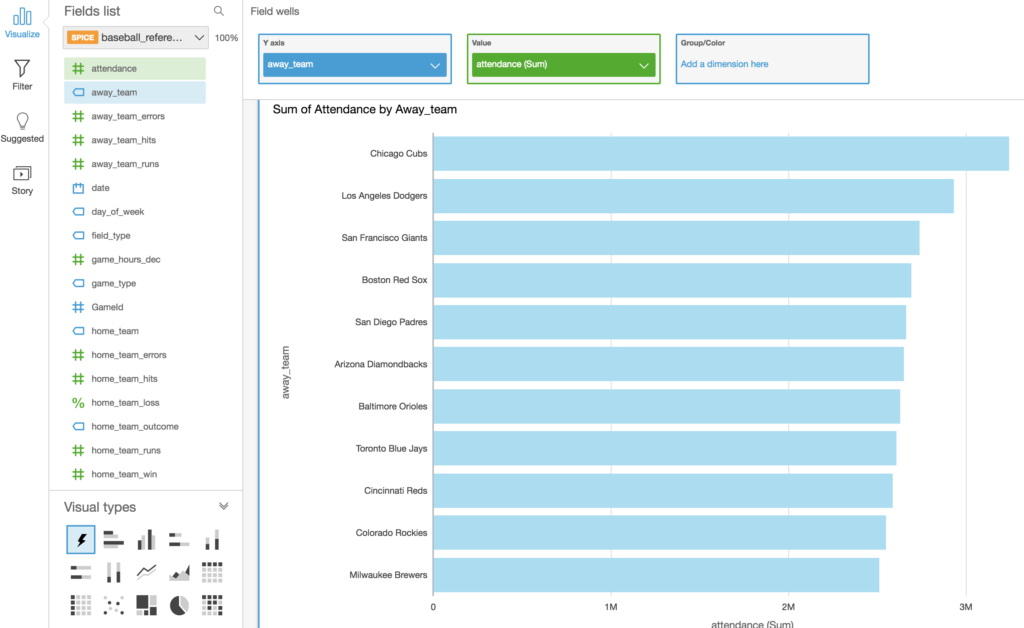Open the Filter pane from the sidebar

click(x=22, y=75)
